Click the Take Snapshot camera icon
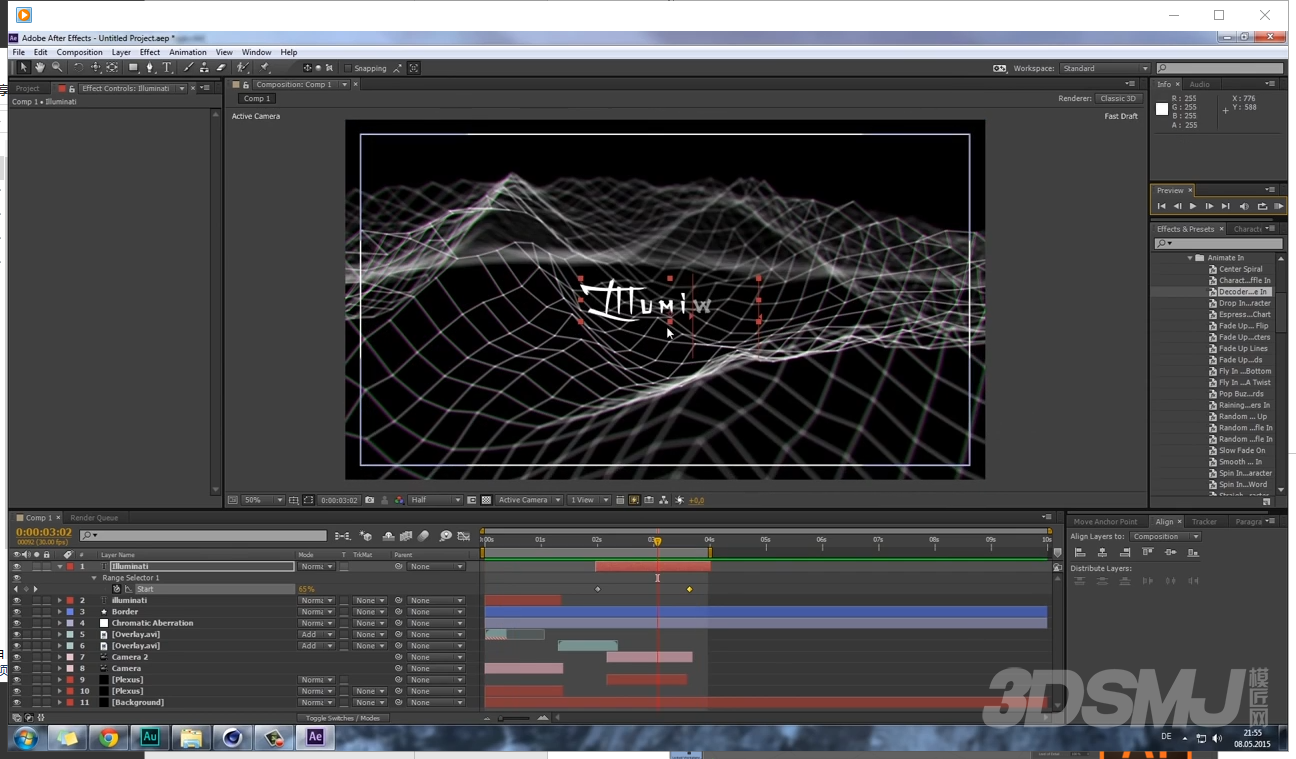 (x=370, y=500)
